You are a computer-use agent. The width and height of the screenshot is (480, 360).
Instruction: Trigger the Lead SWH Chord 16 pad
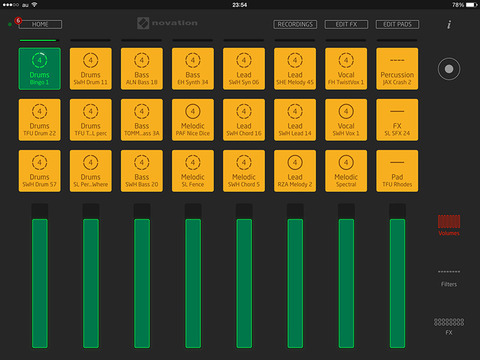(244, 120)
